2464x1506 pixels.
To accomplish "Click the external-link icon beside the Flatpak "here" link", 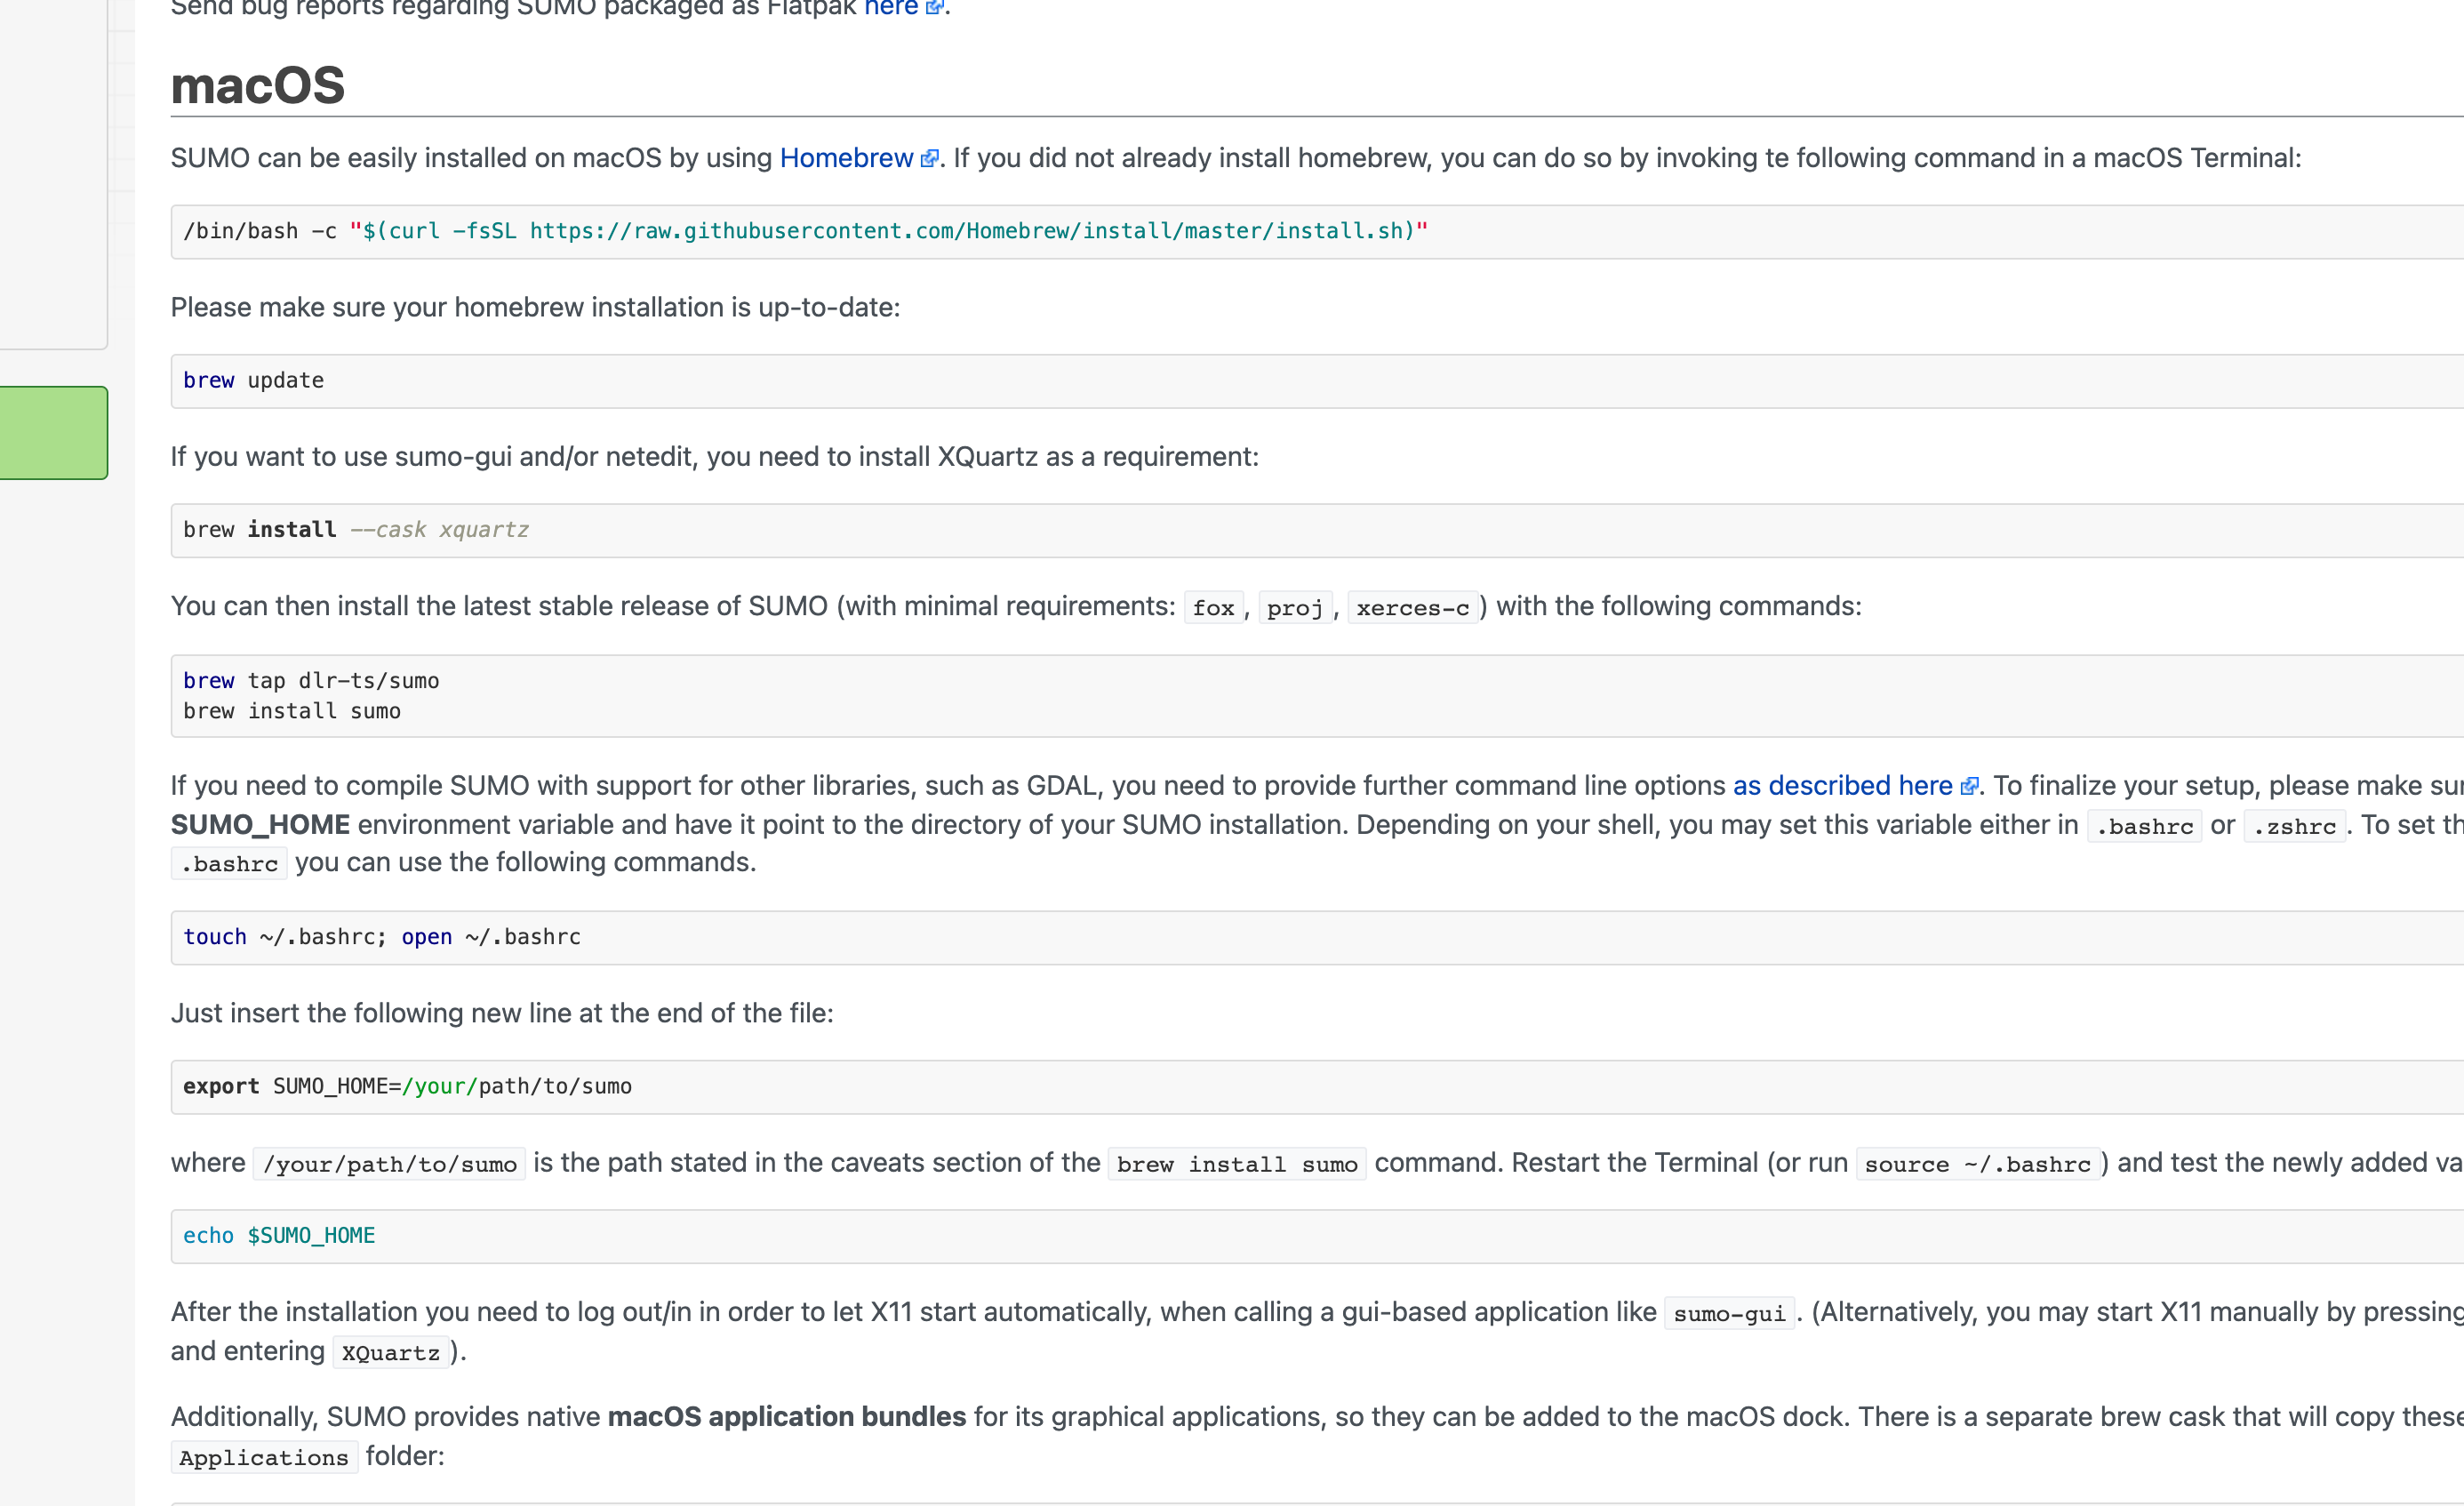I will point(936,8).
